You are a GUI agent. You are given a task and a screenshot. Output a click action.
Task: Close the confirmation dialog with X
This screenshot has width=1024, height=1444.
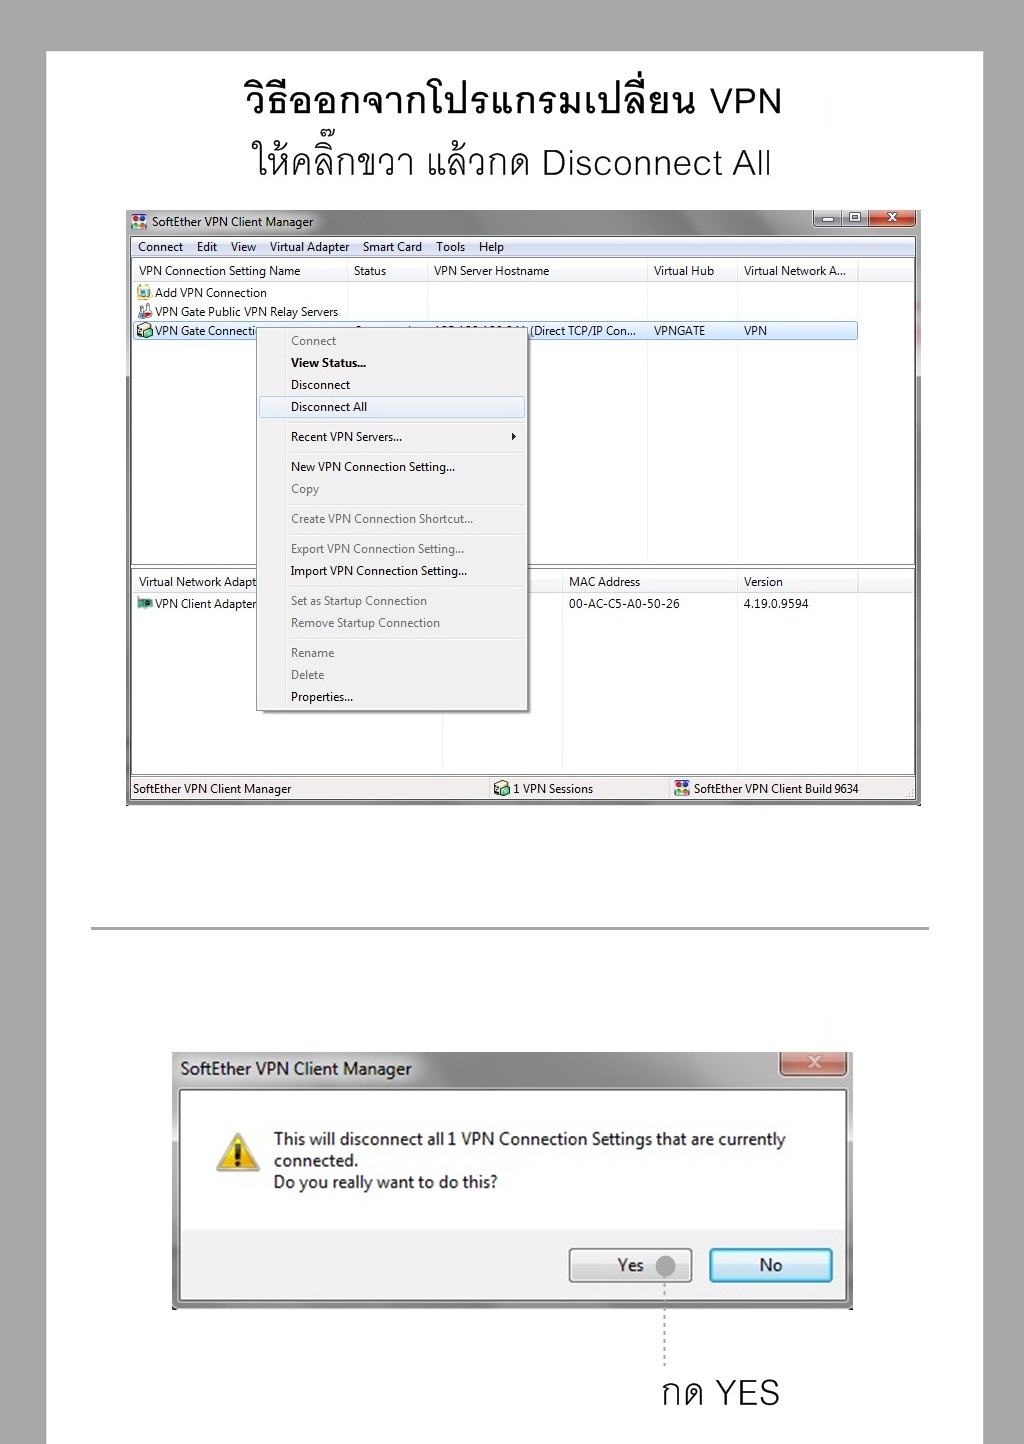pyautogui.click(x=813, y=1062)
